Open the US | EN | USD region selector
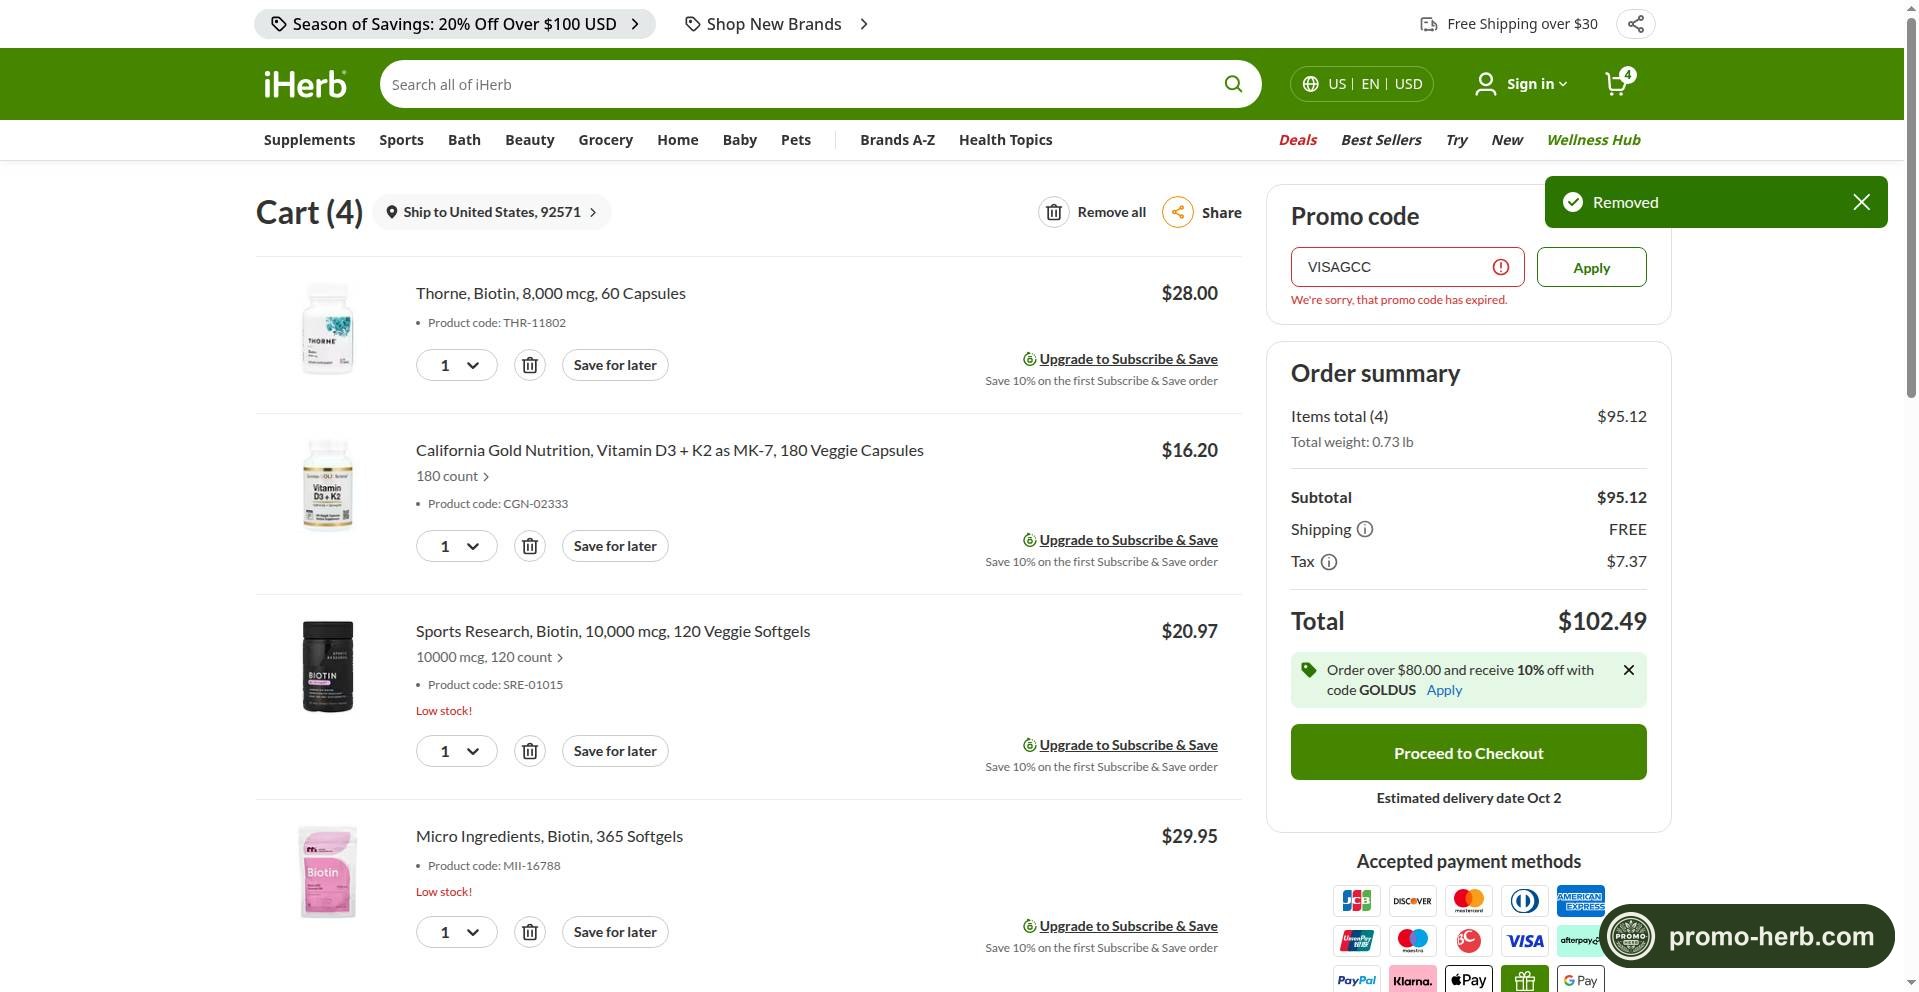The width and height of the screenshot is (1919, 992). coord(1362,84)
